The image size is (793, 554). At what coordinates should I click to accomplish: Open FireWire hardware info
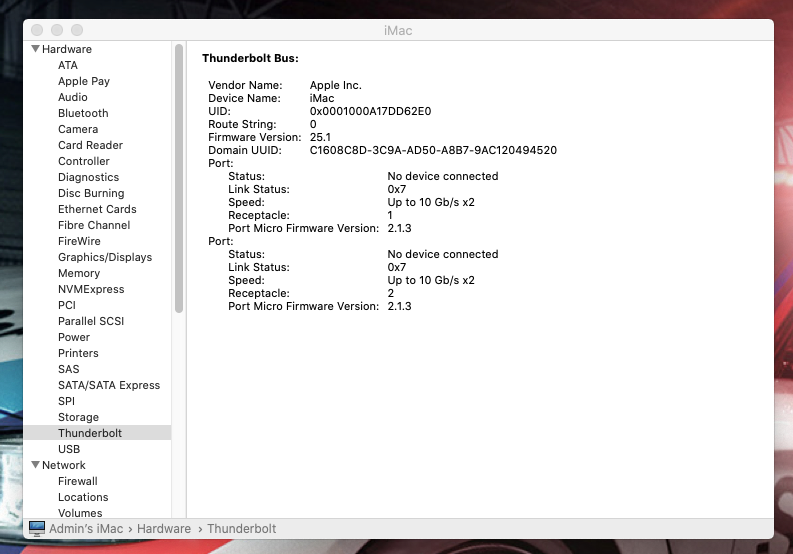pos(79,241)
